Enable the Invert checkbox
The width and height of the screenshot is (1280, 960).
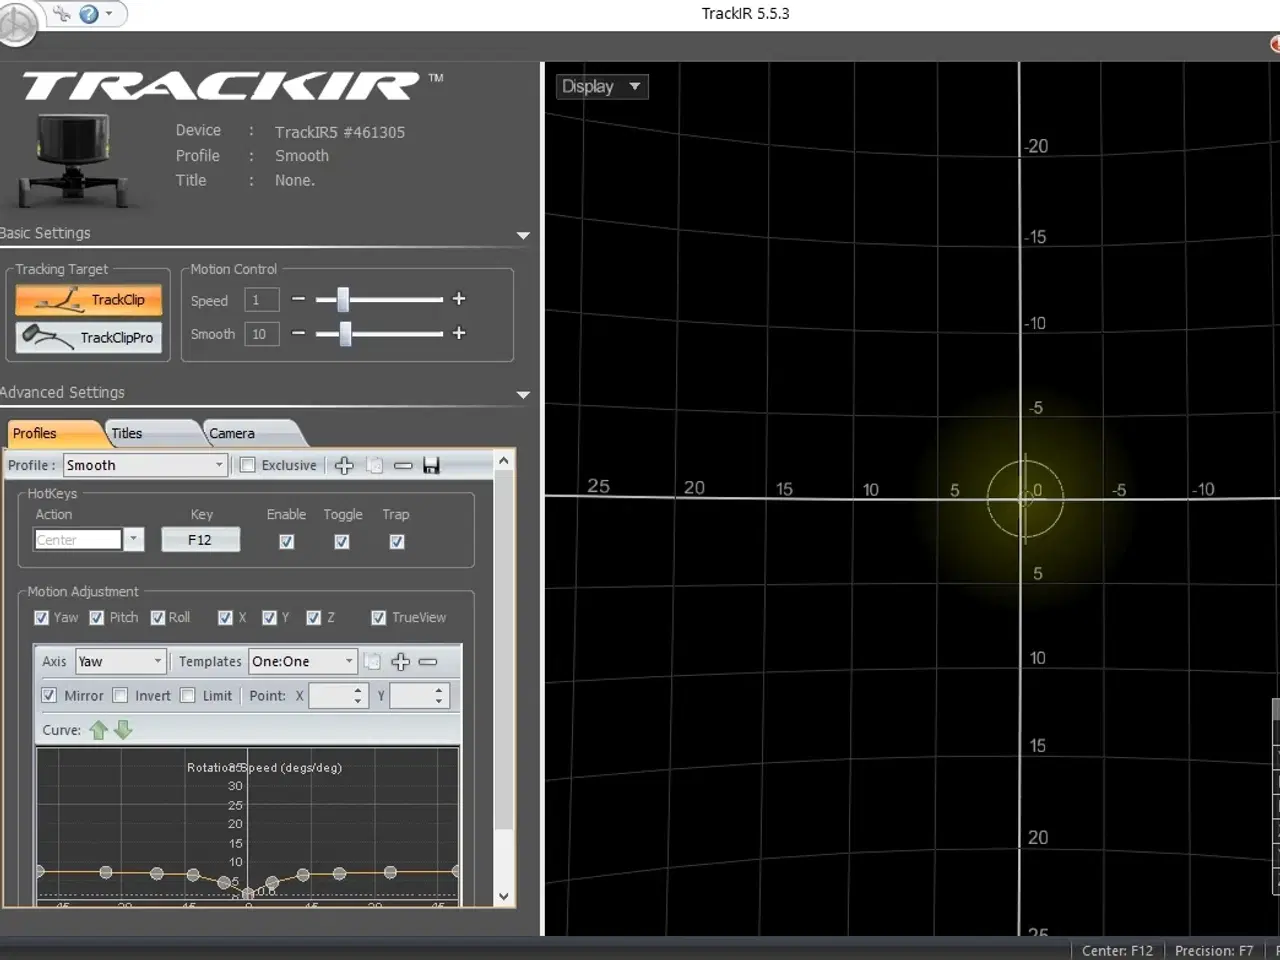pos(120,695)
